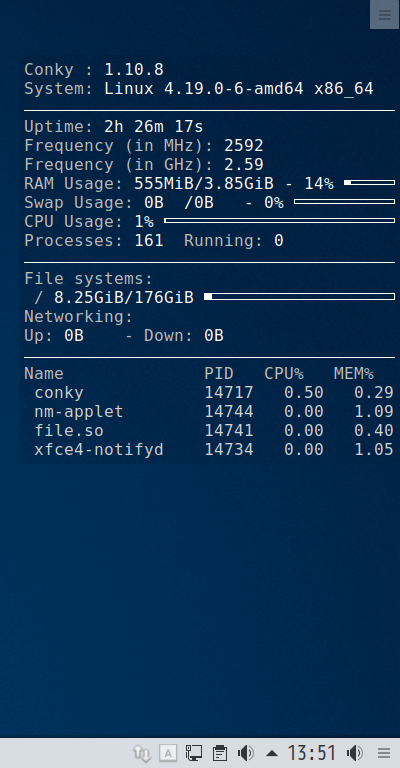This screenshot has width=400, height=768.
Task: Click the 'File systems:' heading
Action: pos(89,279)
